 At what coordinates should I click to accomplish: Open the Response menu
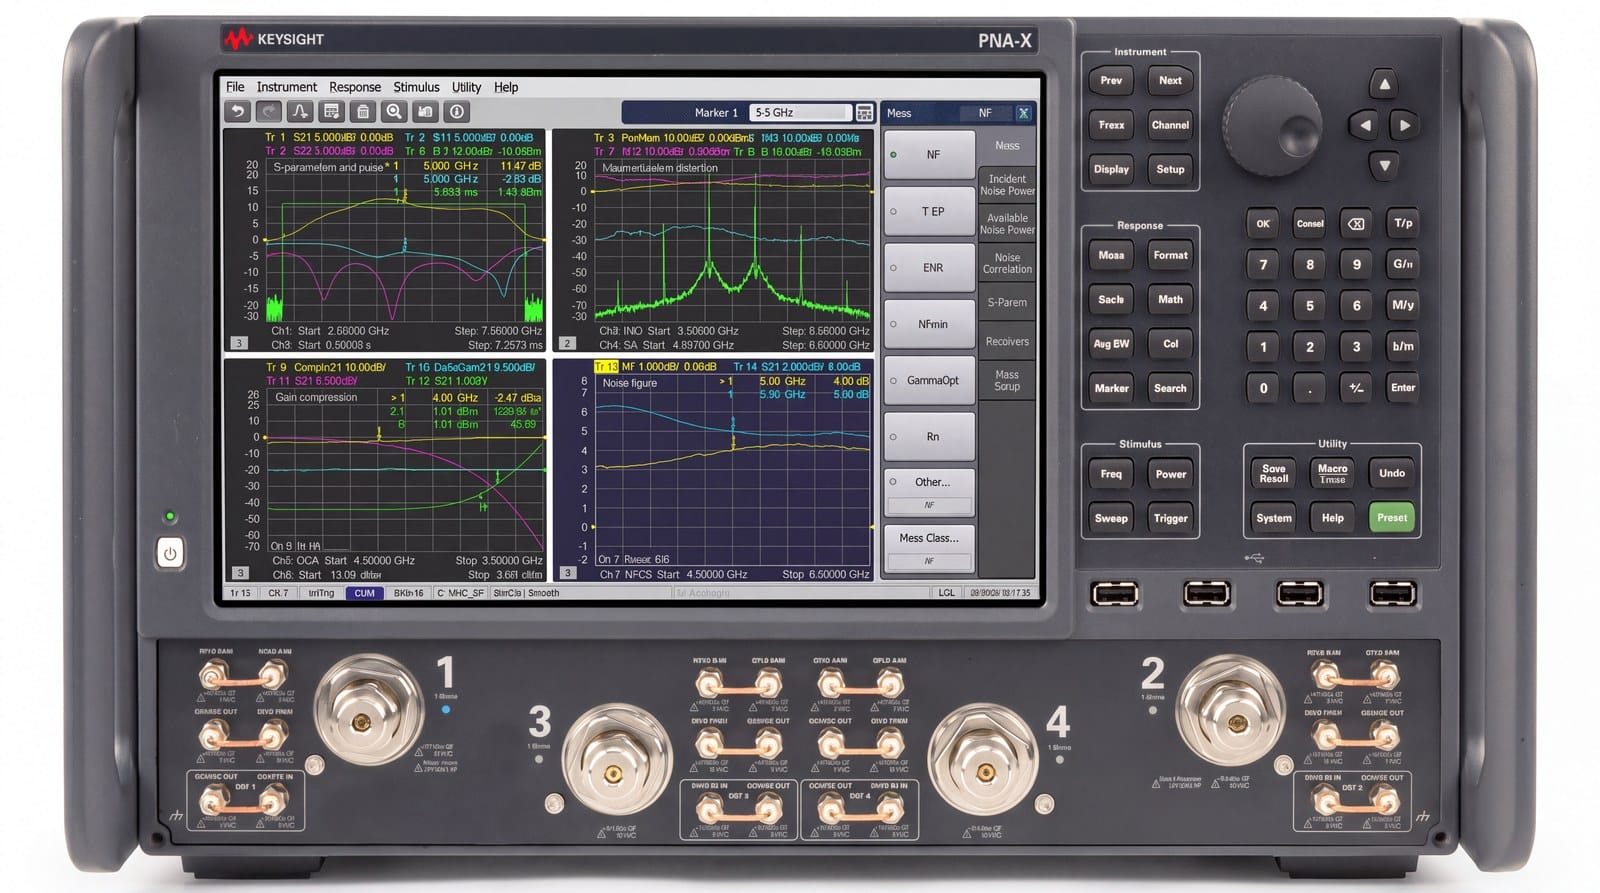(x=355, y=87)
